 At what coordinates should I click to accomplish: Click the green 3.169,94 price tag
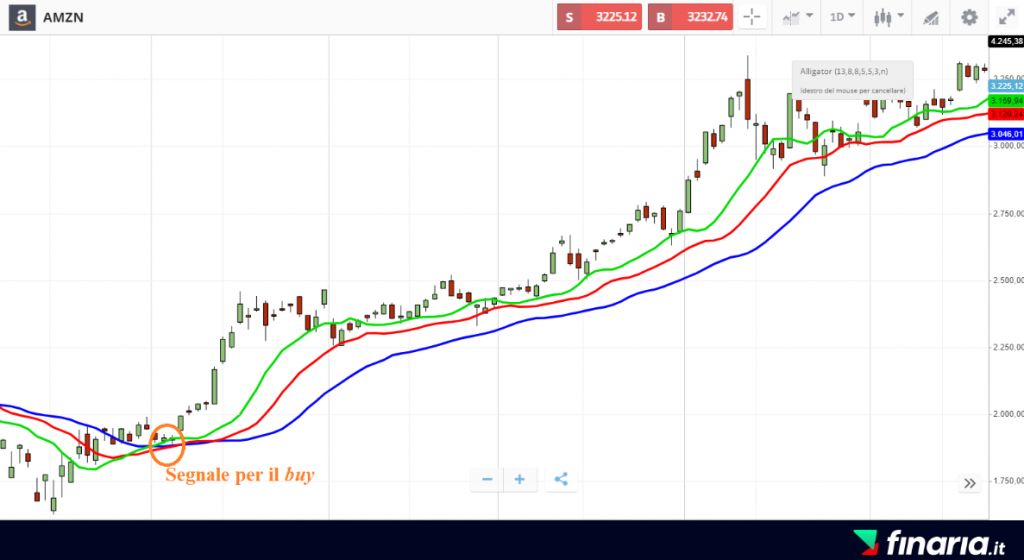[x=1005, y=101]
